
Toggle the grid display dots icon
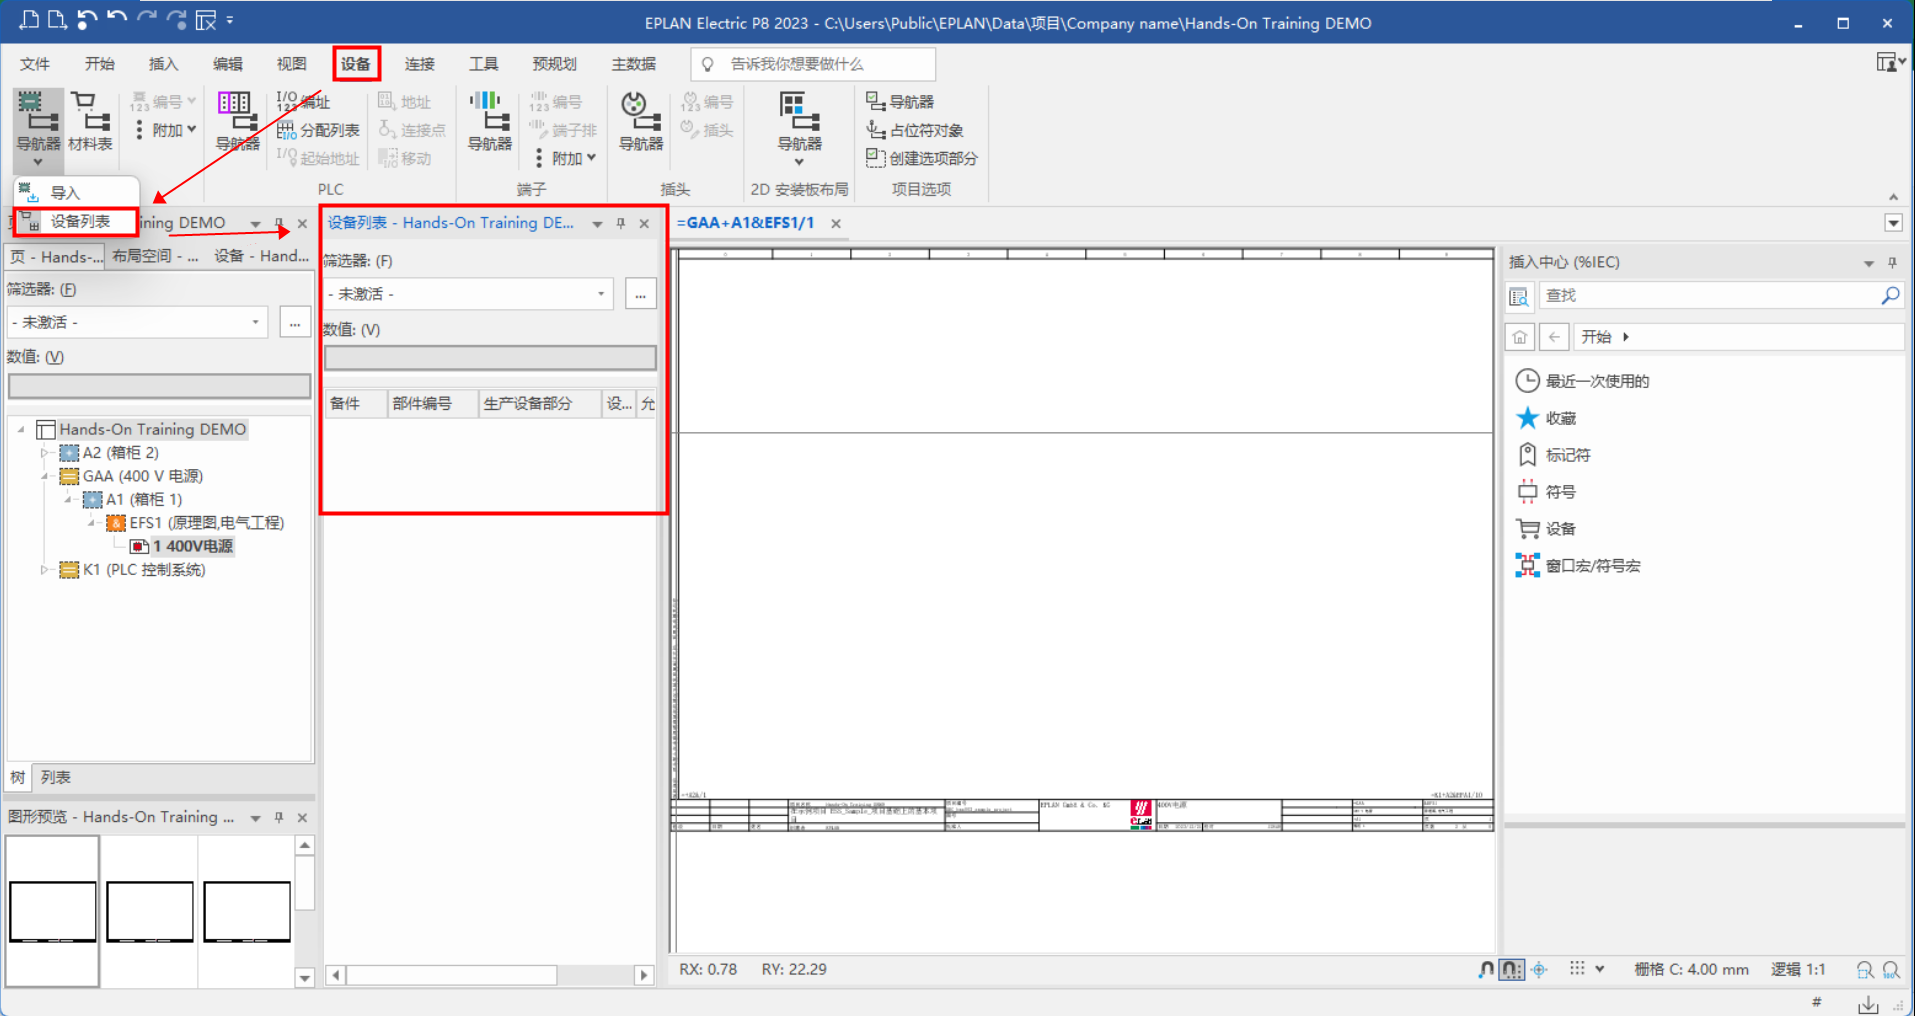pos(1577,969)
